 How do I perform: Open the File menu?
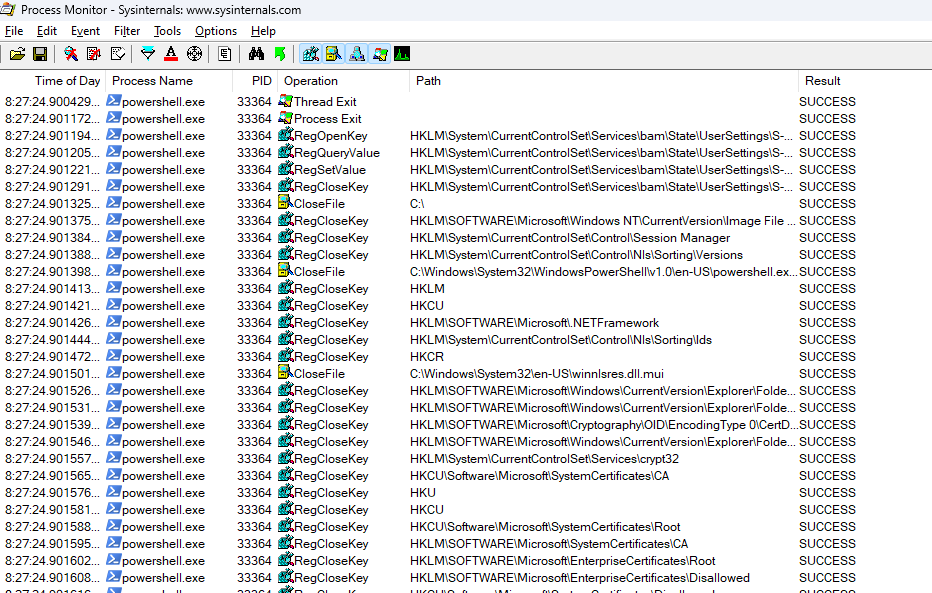click(14, 31)
